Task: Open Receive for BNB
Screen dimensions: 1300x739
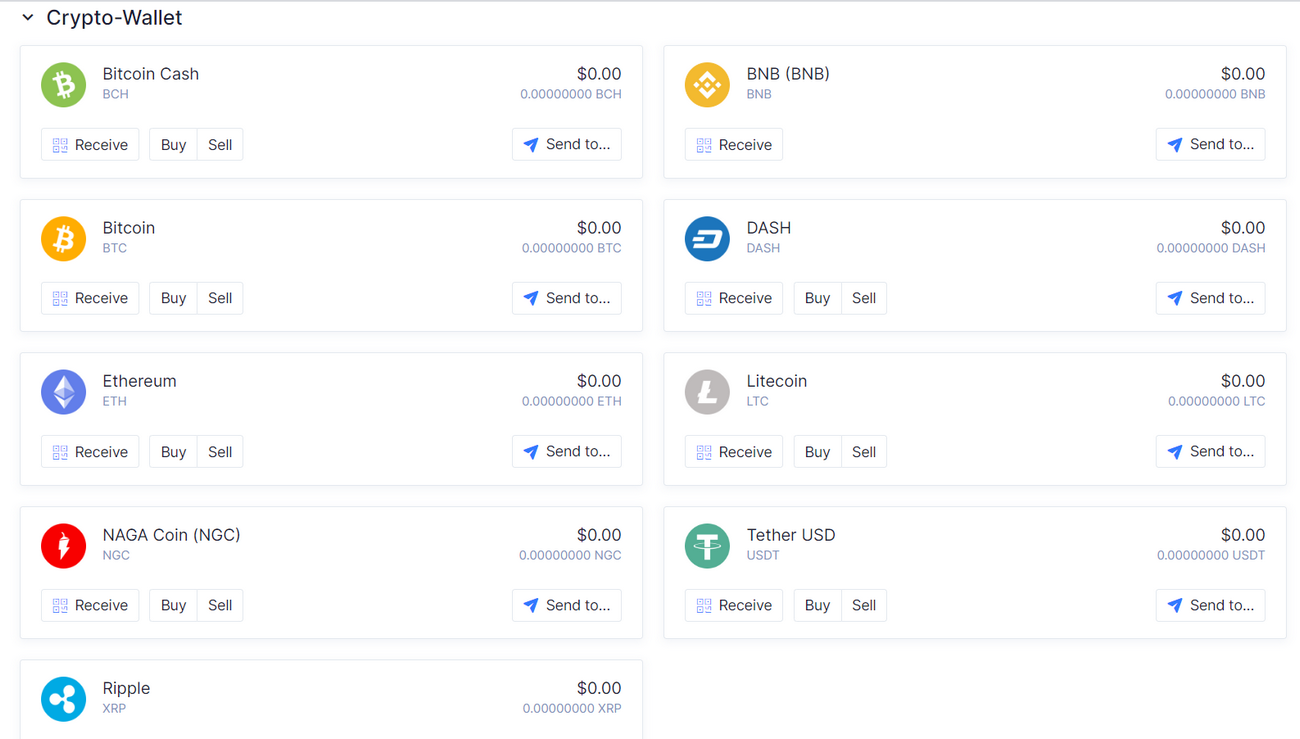Action: [x=734, y=145]
